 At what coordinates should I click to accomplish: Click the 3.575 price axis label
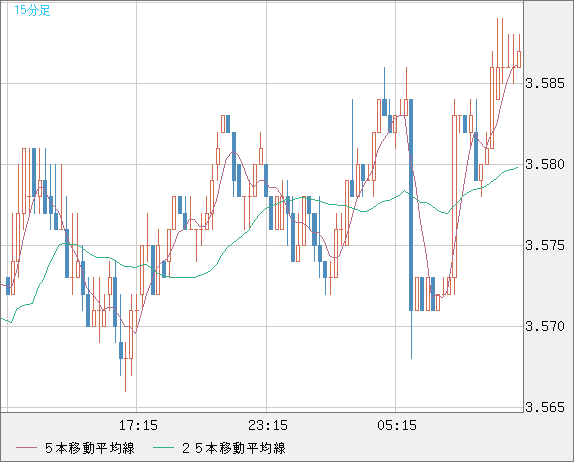[x=545, y=245]
